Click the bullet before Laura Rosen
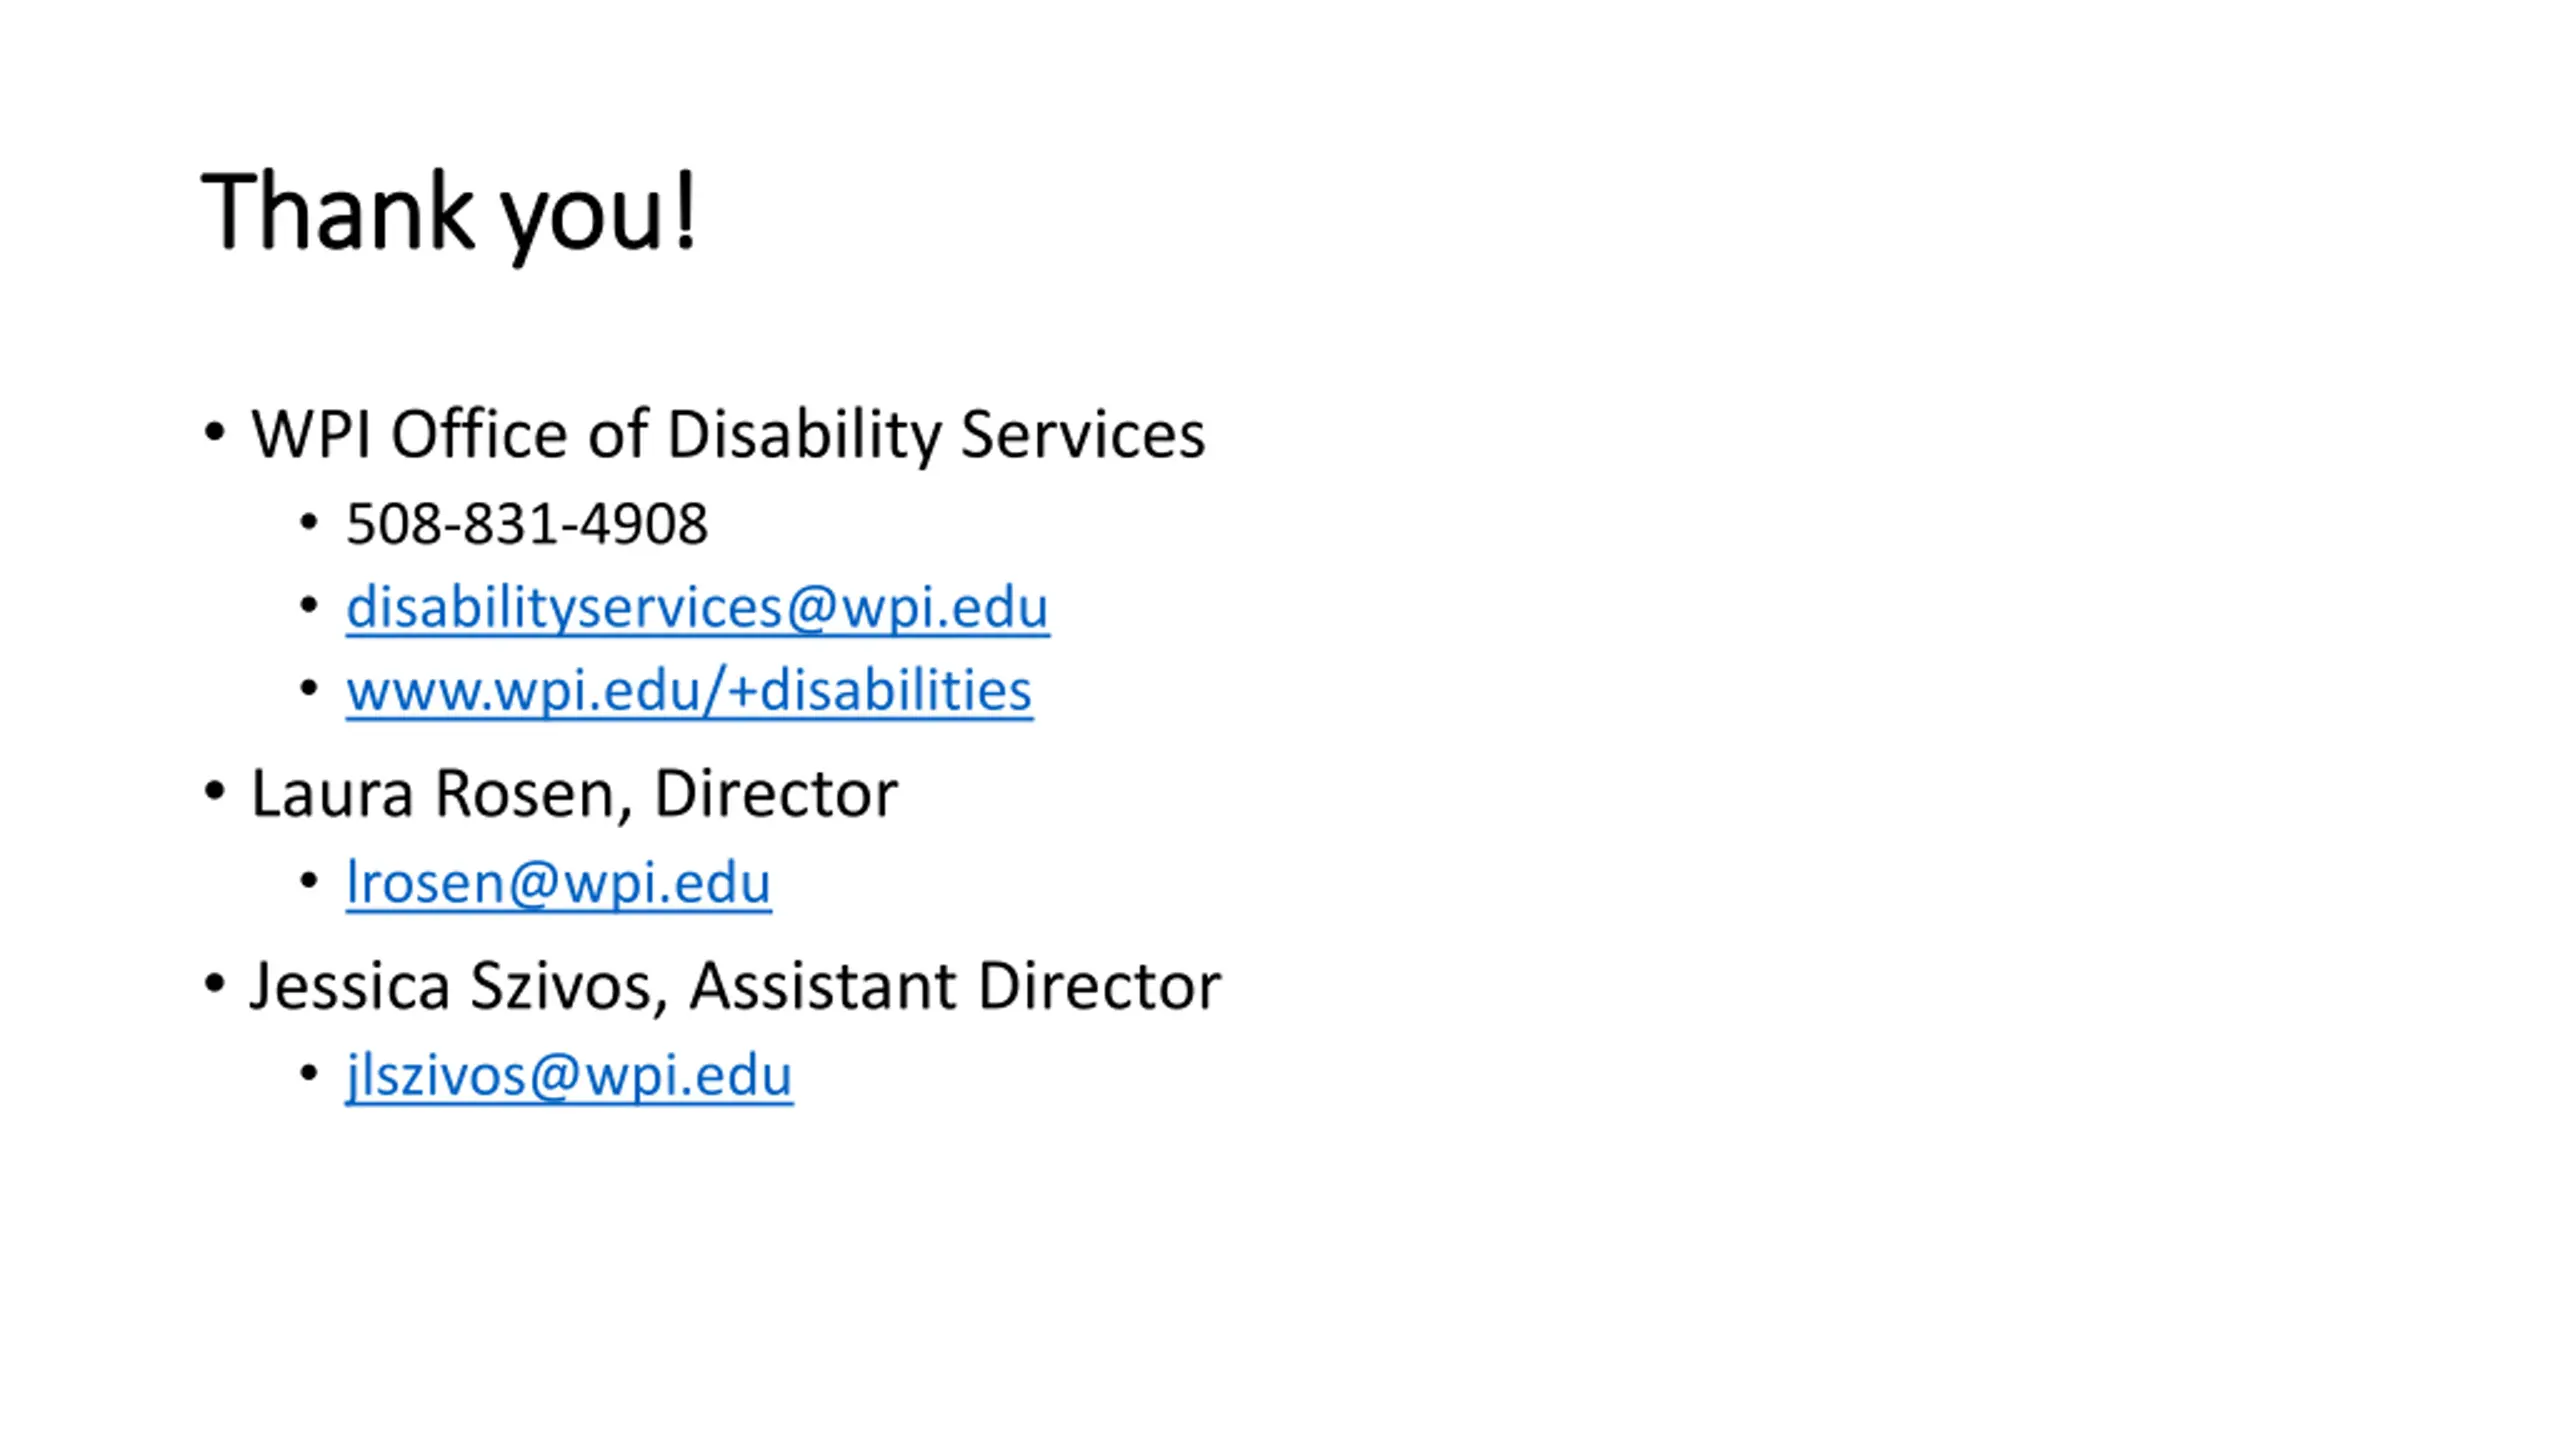The height and width of the screenshot is (1440, 2560). pos(214,792)
